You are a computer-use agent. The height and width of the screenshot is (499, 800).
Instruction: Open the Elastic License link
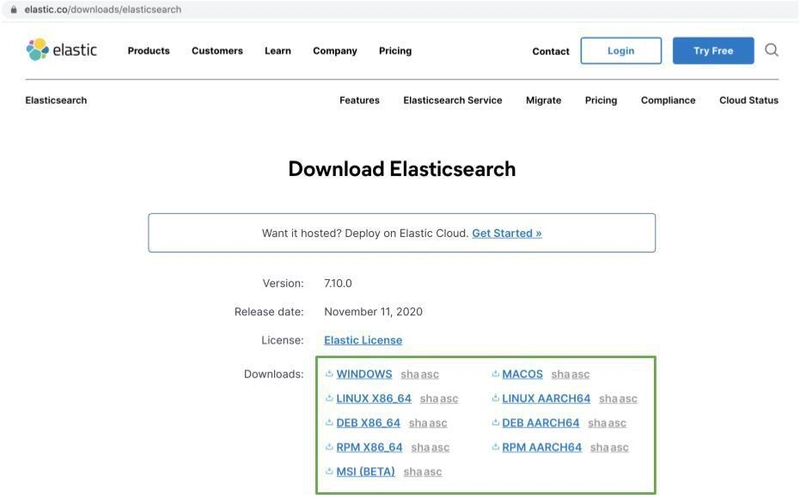[x=363, y=340]
